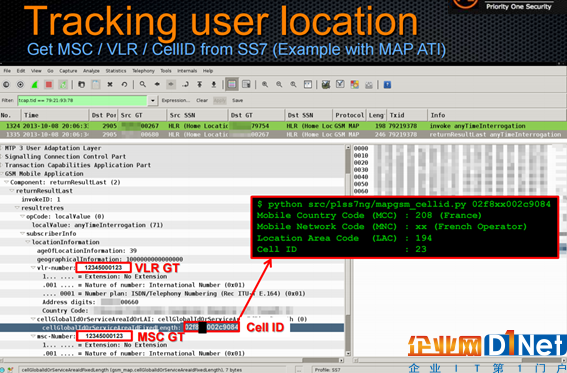
Task: Clear the display filter
Action: (202, 100)
